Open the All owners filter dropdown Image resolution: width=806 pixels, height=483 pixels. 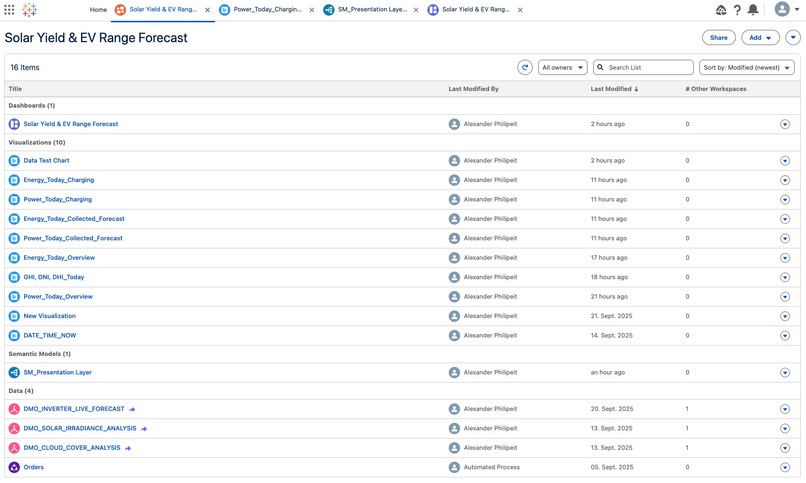pos(563,67)
